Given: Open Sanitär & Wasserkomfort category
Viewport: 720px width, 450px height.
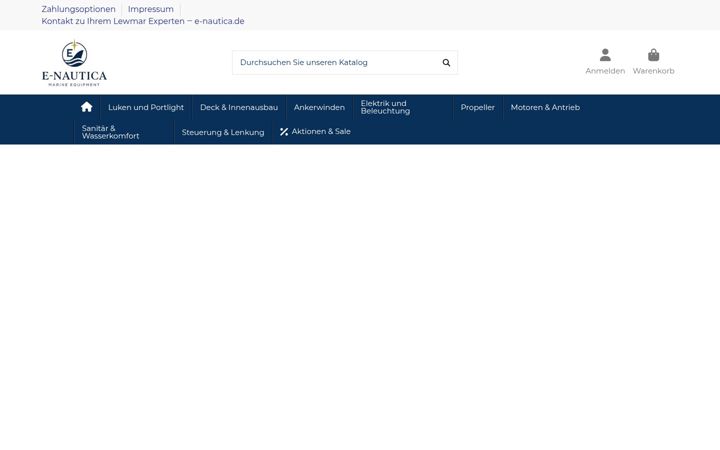Looking at the screenshot, I should [x=110, y=132].
